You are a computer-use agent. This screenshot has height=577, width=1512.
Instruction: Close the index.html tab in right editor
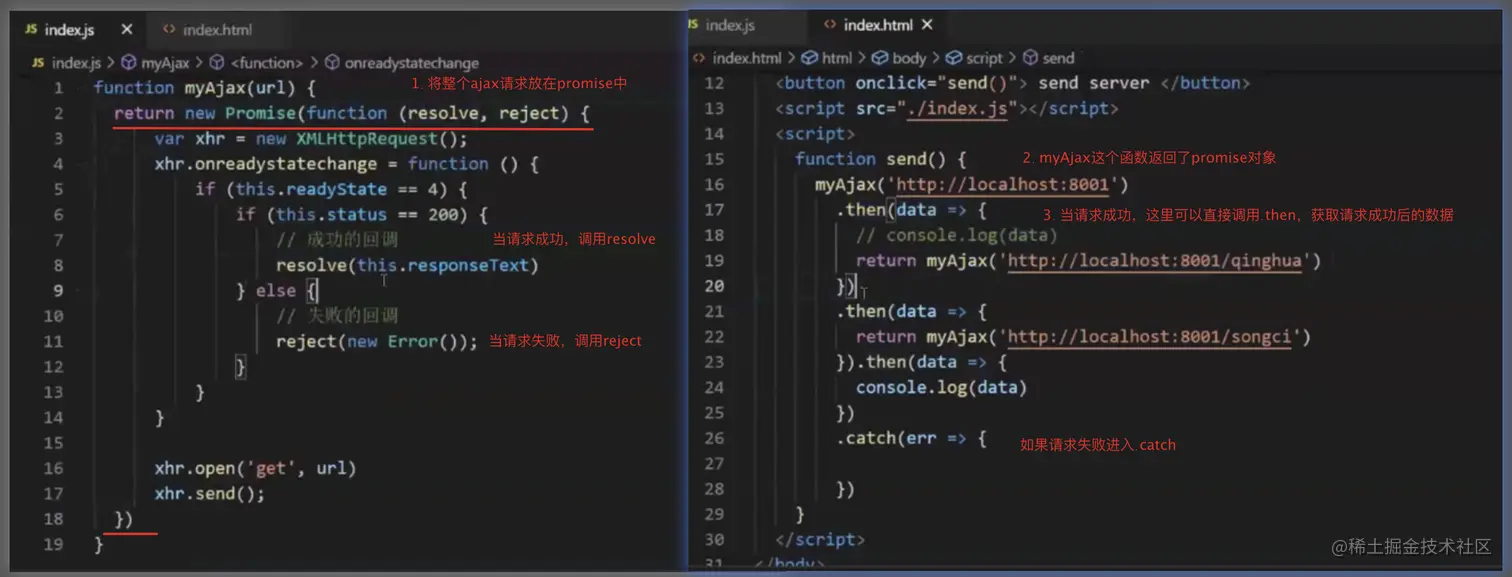[x=927, y=24]
